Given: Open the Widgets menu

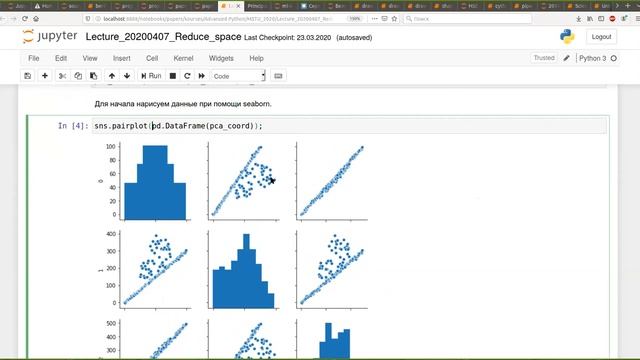Looking at the screenshot, I should pos(221,58).
